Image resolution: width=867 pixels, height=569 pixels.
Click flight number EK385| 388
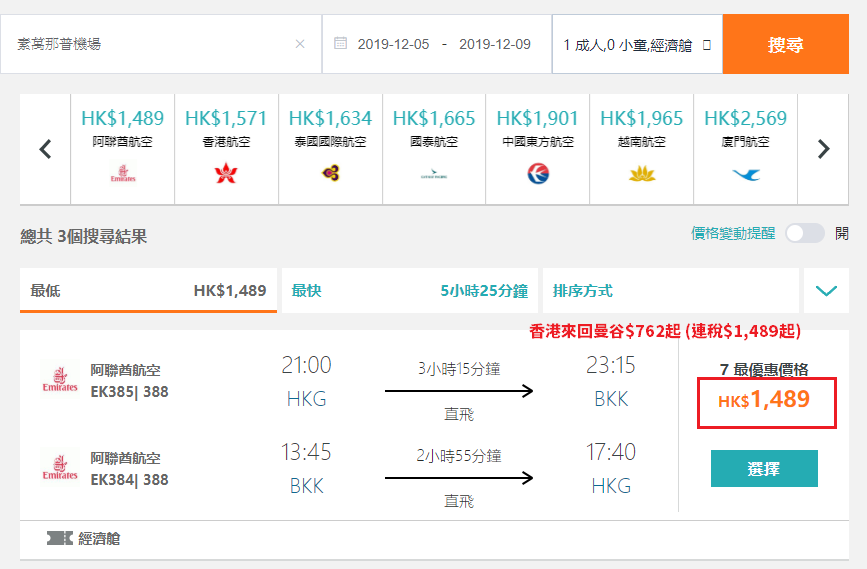click(x=129, y=392)
